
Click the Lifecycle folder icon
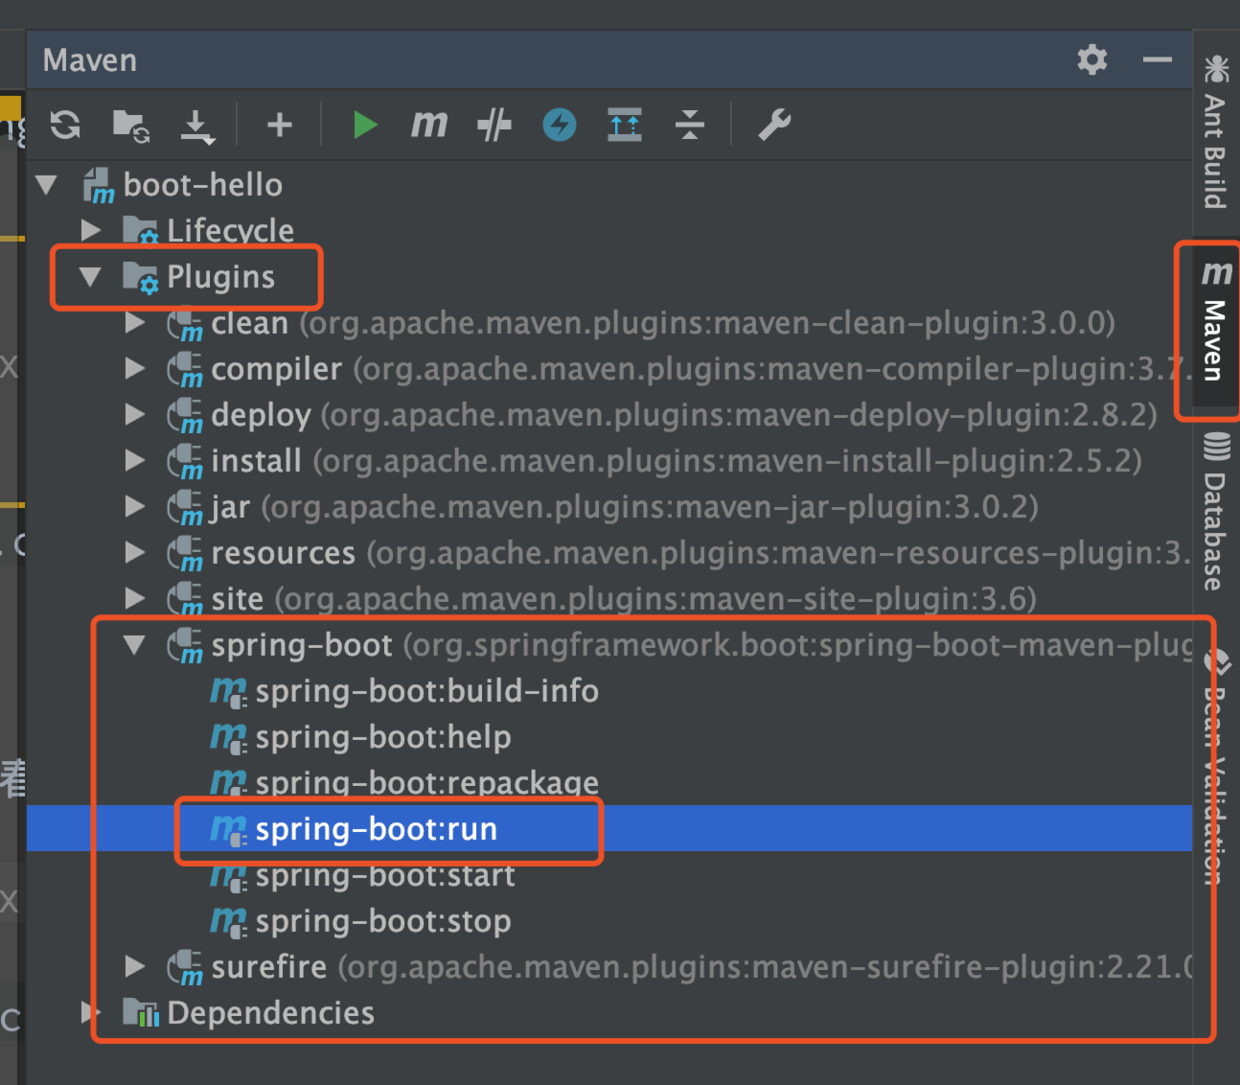coord(140,231)
